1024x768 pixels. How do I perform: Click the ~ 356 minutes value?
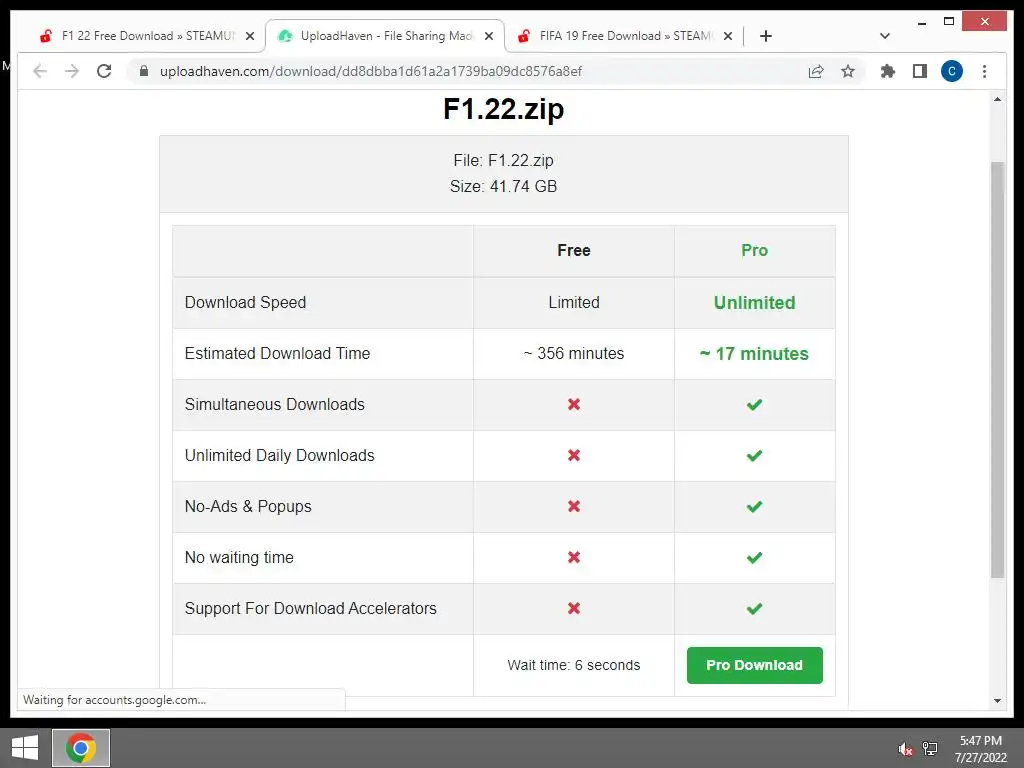tap(573, 353)
